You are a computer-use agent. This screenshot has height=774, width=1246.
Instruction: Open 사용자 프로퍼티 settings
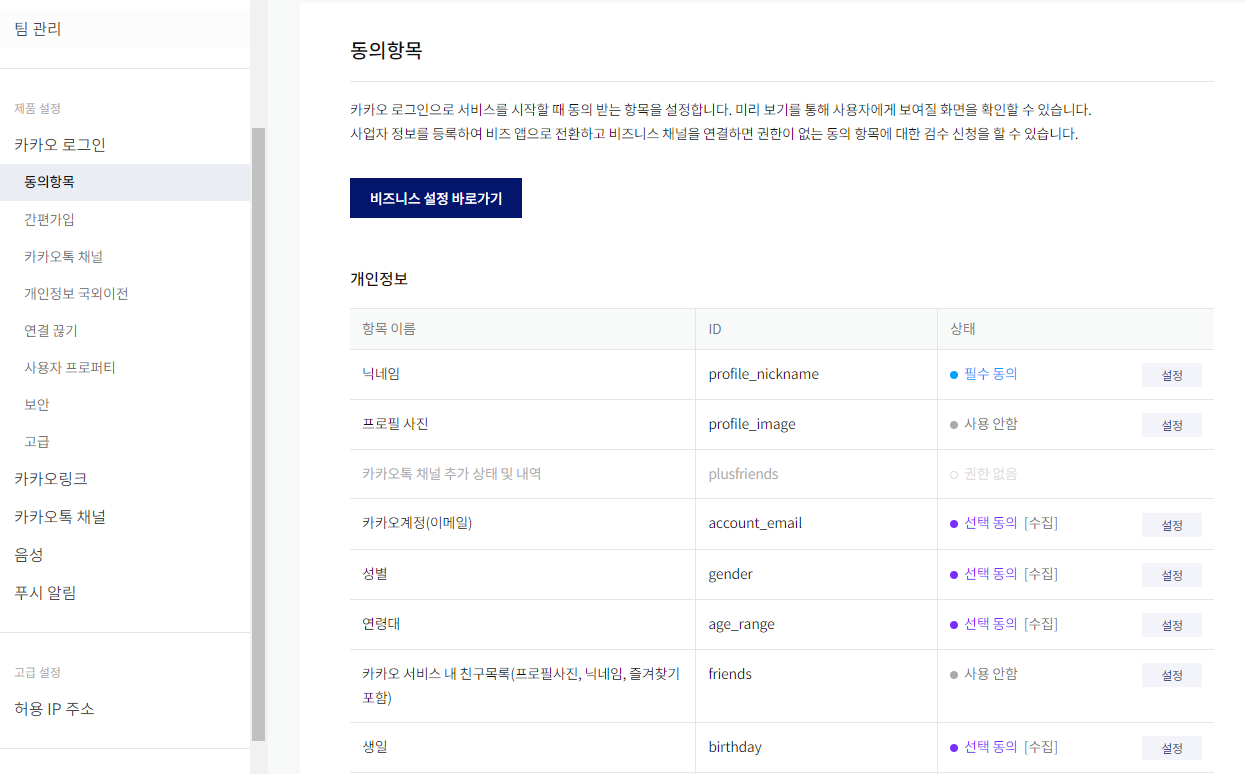pyautogui.click(x=70, y=367)
